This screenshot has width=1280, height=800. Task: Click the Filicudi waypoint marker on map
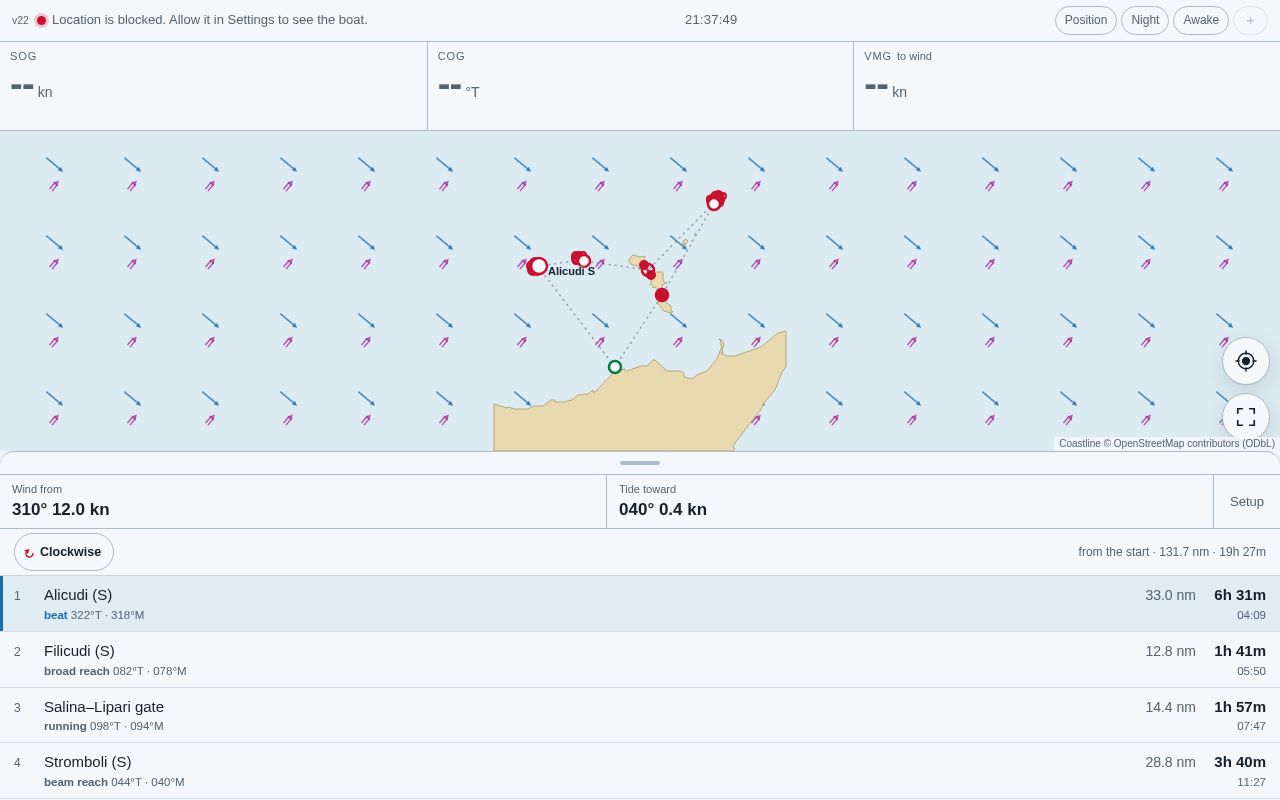pyautogui.click(x=581, y=259)
